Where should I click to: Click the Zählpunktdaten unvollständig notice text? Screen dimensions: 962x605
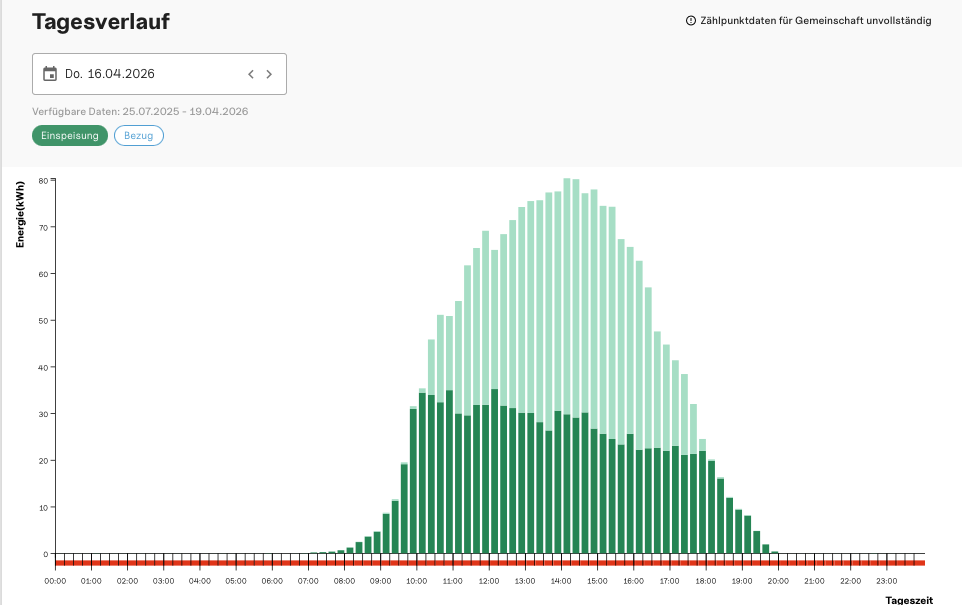pos(816,21)
